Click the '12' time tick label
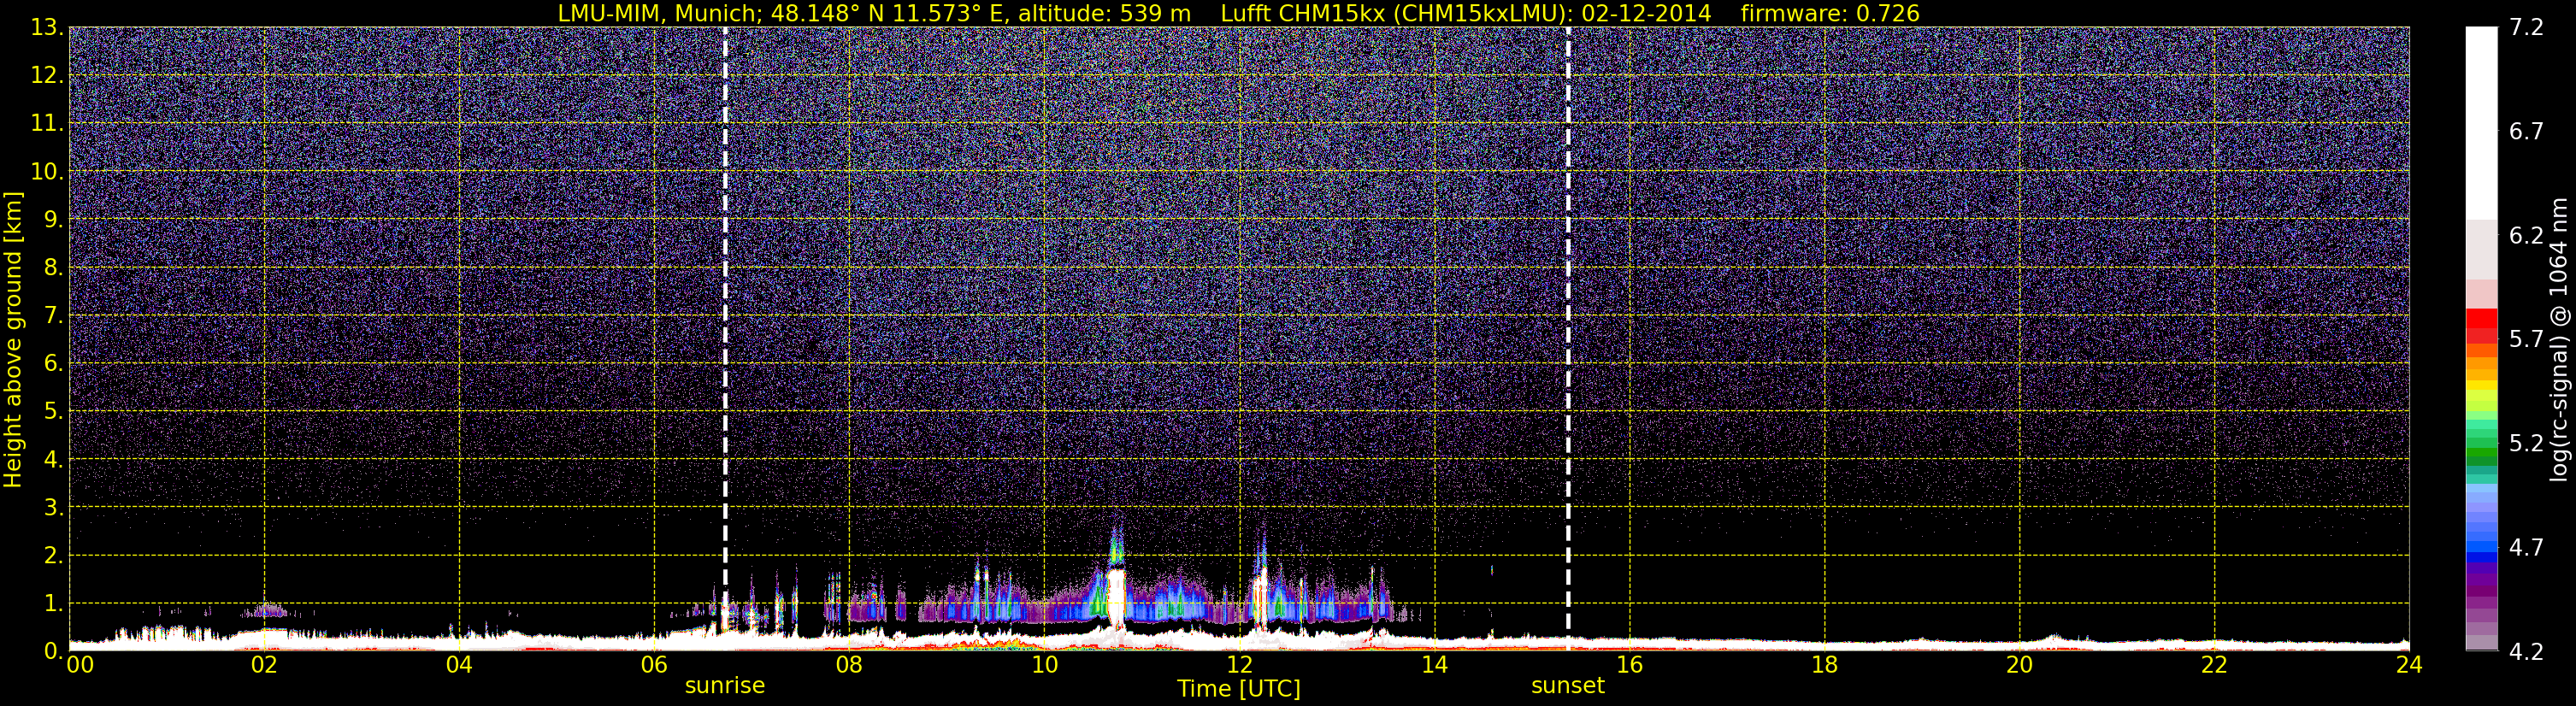The height and width of the screenshot is (706, 2576). click(1239, 665)
